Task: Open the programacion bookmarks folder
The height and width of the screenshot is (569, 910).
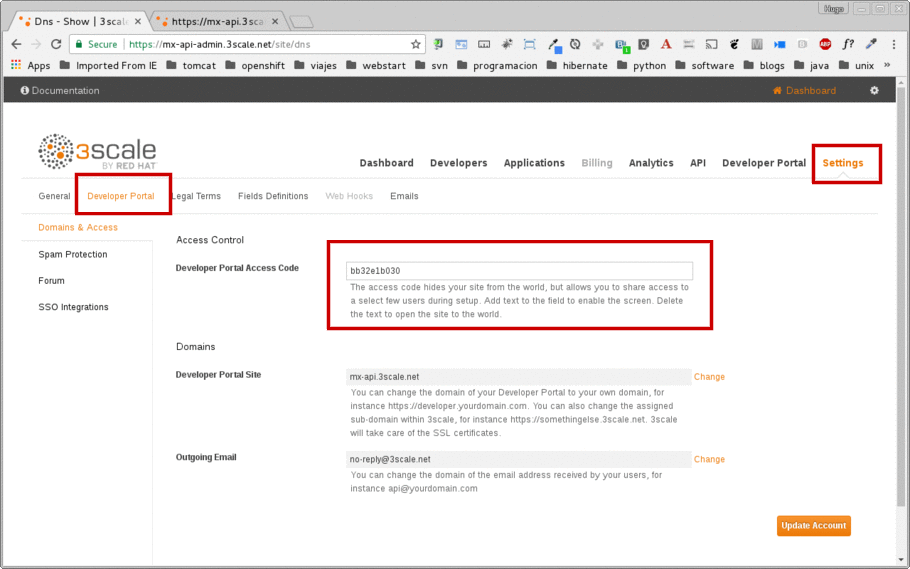Action: (x=497, y=65)
